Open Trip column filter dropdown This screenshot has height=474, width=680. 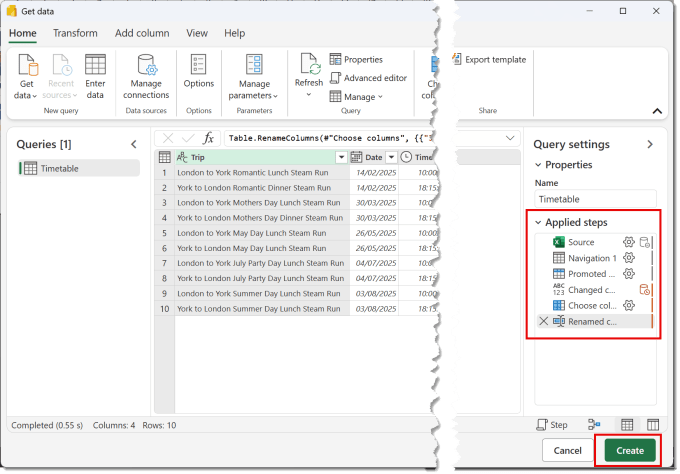341,157
